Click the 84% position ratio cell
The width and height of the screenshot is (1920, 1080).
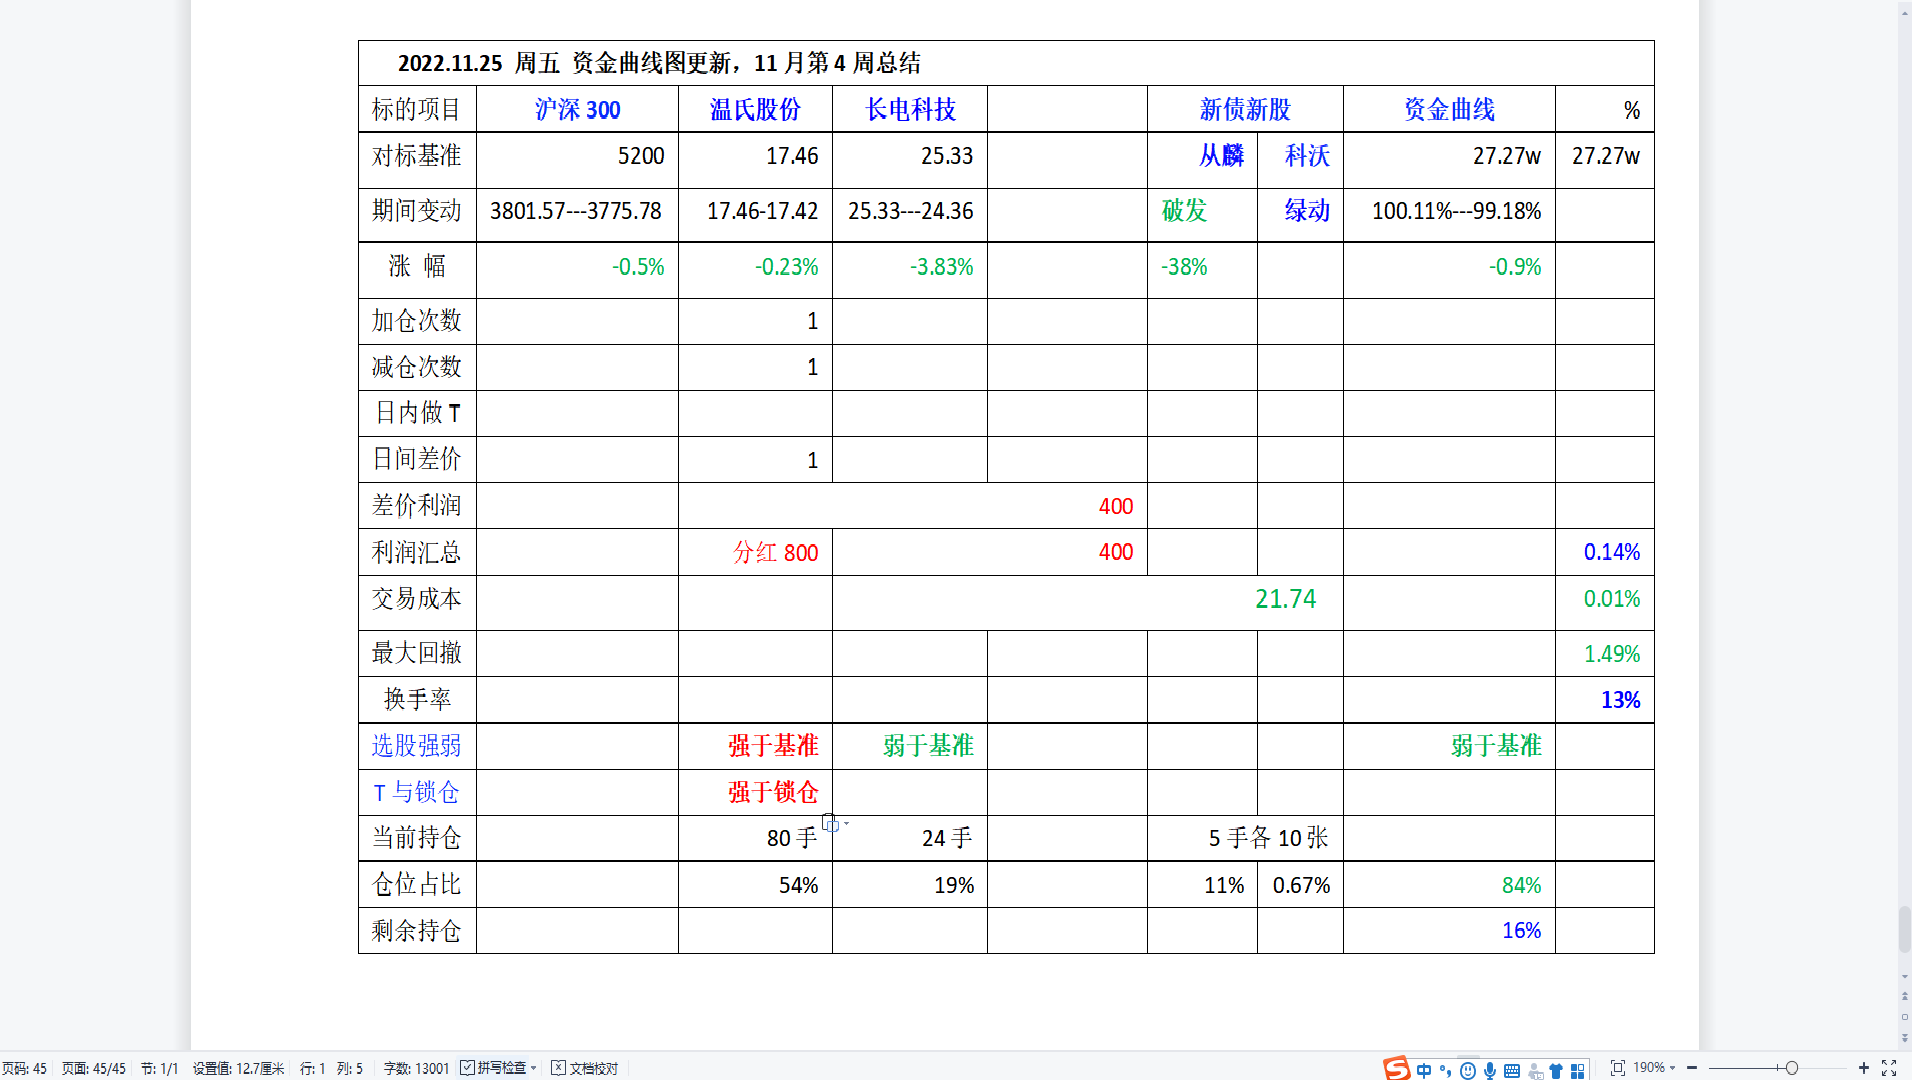coord(1449,885)
